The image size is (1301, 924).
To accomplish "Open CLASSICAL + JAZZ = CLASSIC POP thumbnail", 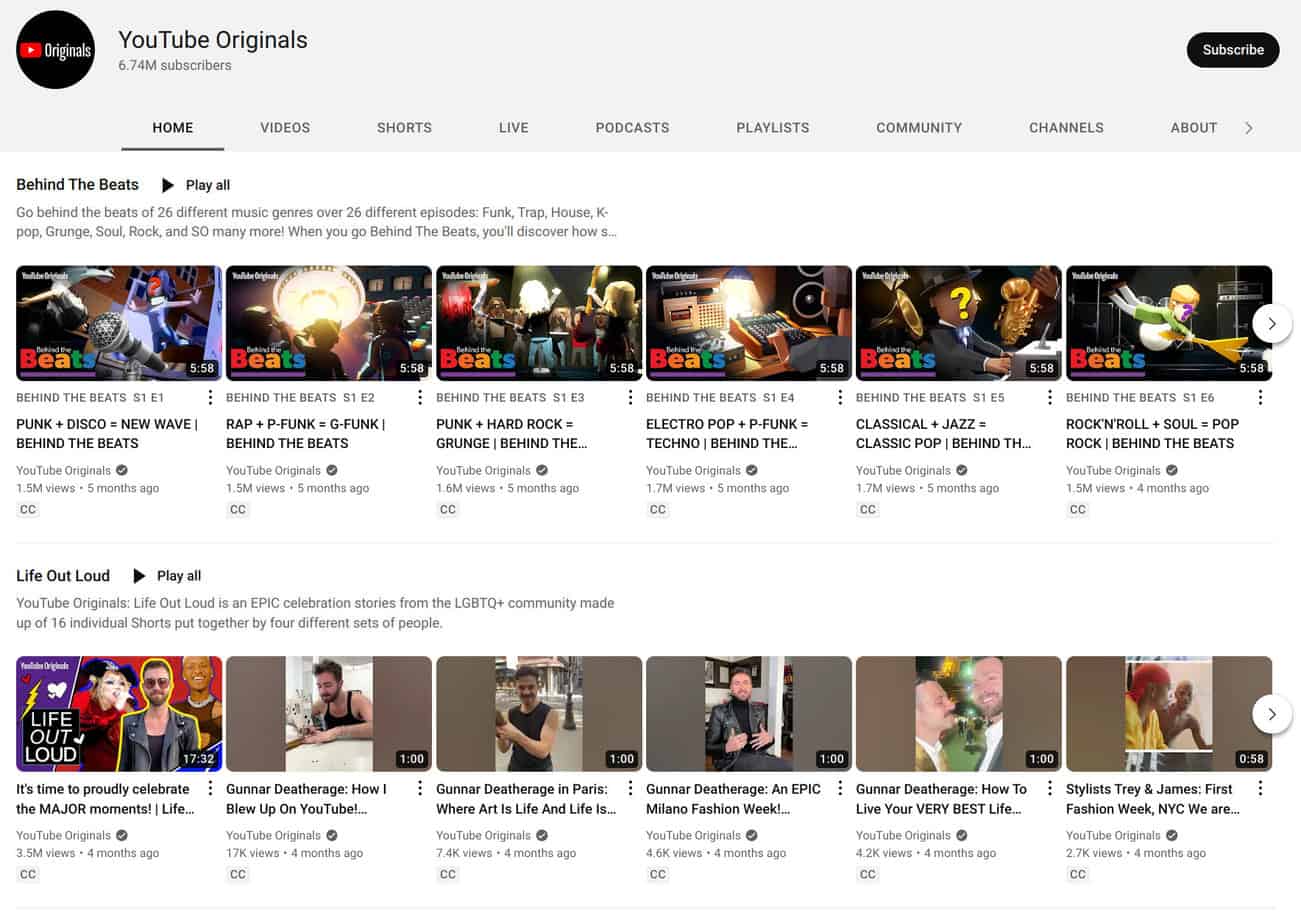I will pyautogui.click(x=959, y=323).
